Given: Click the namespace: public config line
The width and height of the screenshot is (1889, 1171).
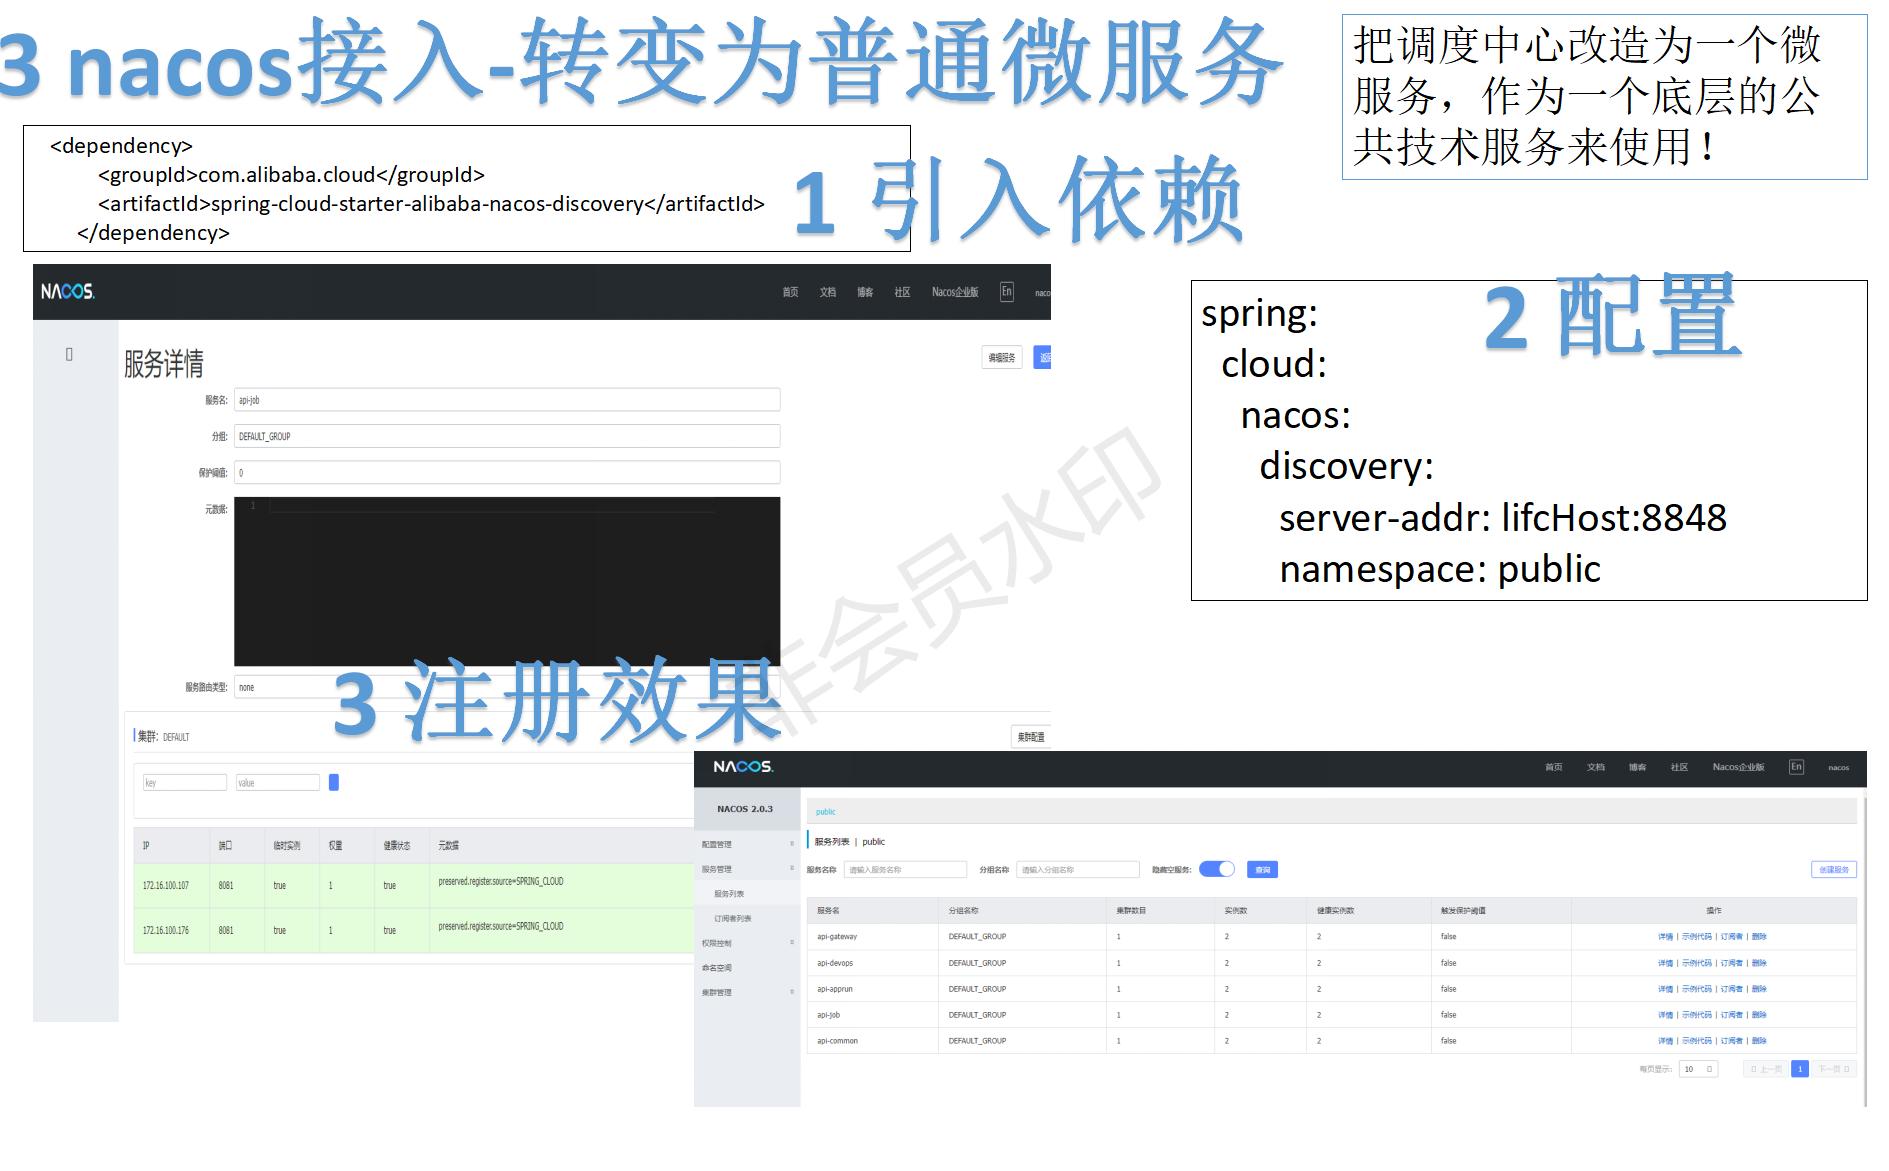Looking at the screenshot, I should 1440,569.
